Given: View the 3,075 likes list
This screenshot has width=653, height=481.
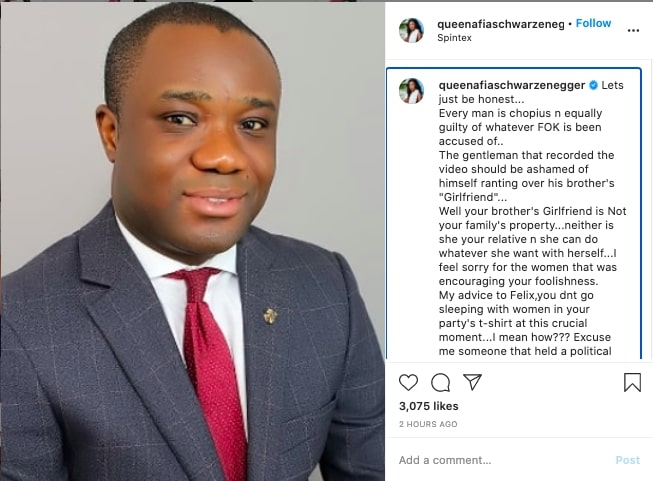Looking at the screenshot, I should (x=429, y=406).
